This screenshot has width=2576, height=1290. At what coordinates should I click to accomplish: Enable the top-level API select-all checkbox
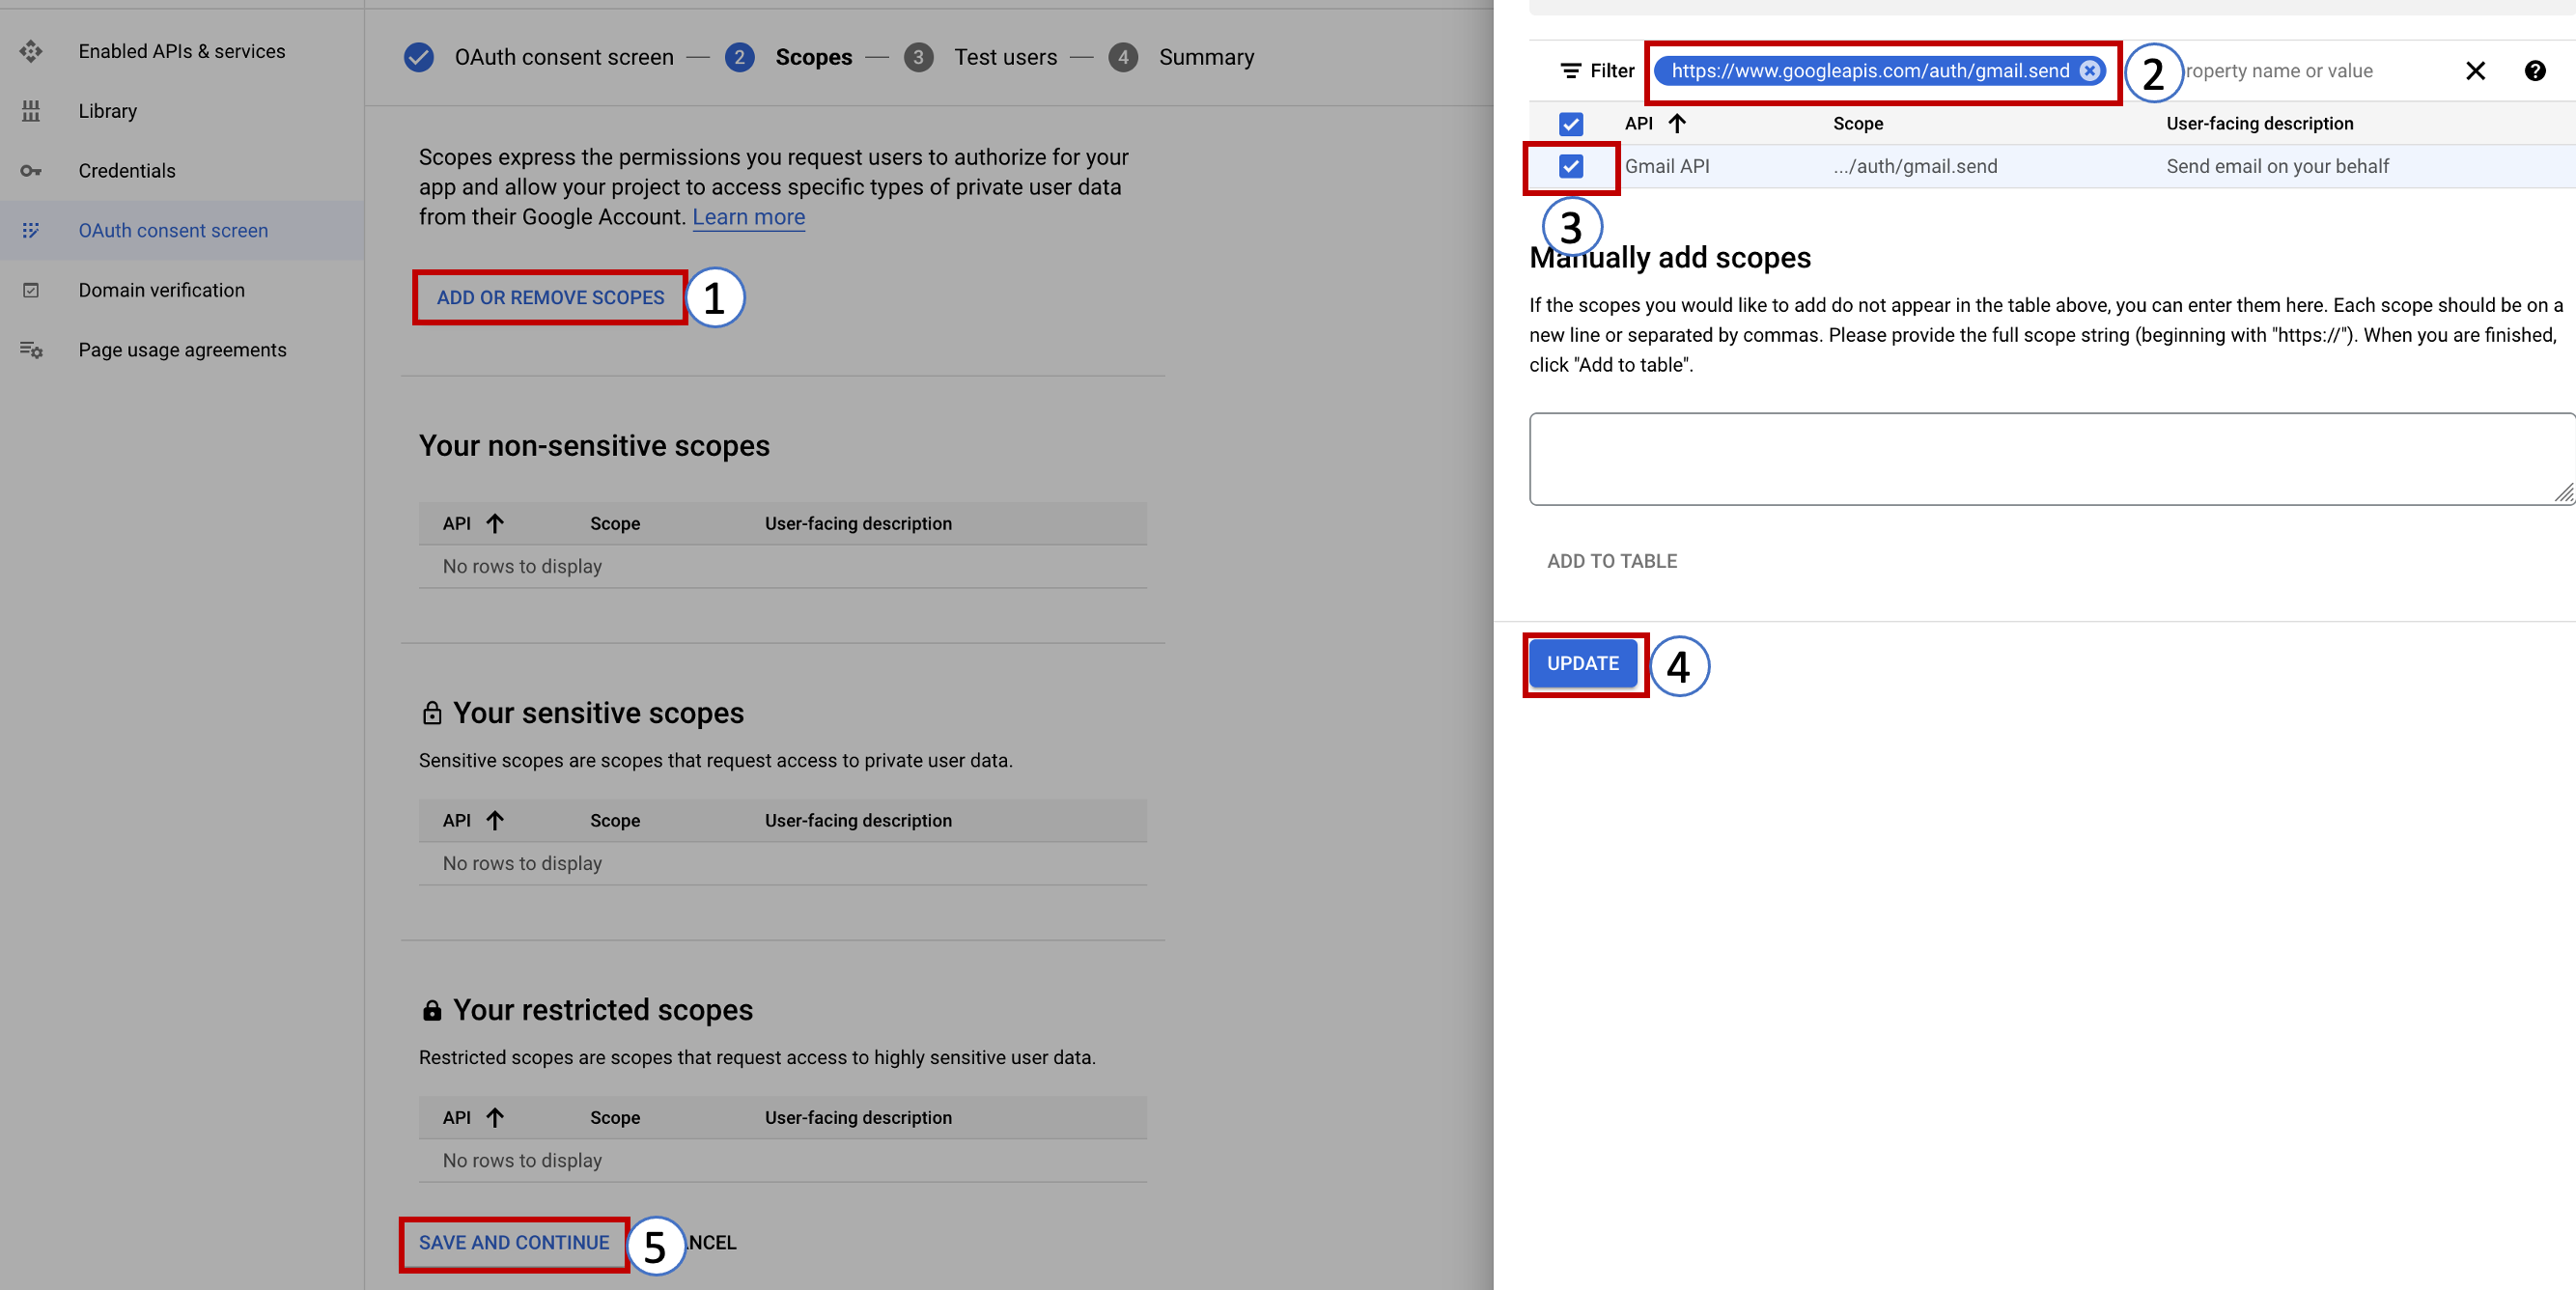[1571, 124]
